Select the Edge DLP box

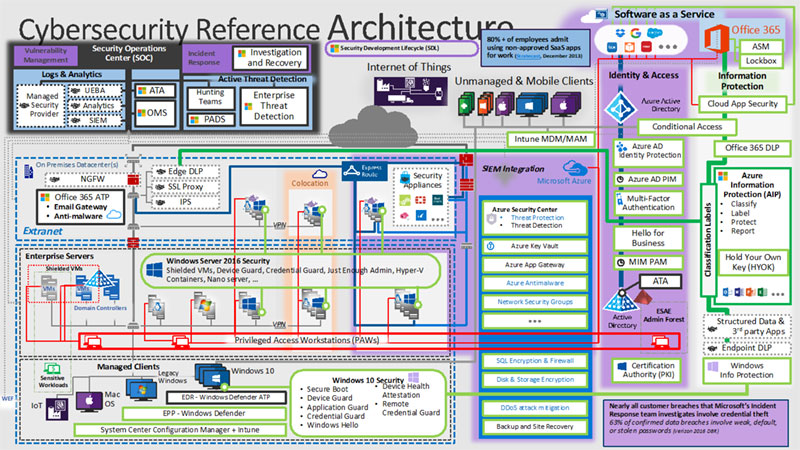click(x=186, y=171)
